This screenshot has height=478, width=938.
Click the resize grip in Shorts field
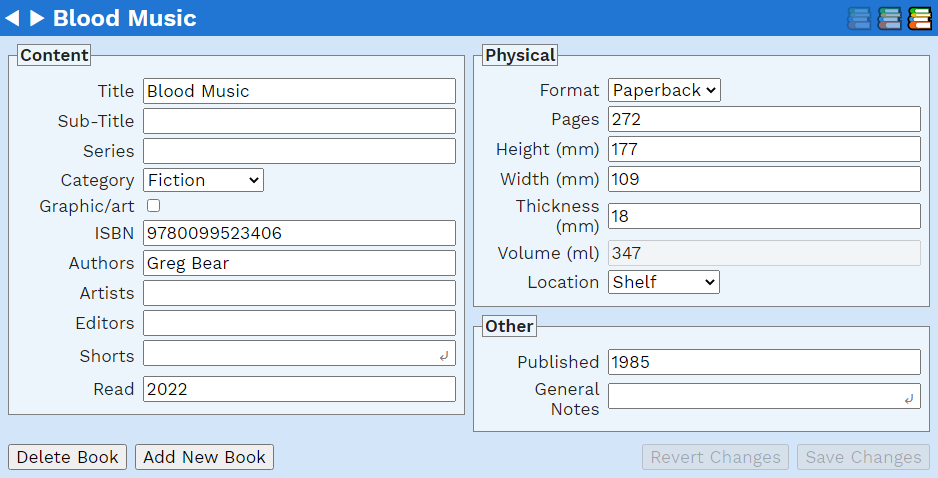(444, 356)
